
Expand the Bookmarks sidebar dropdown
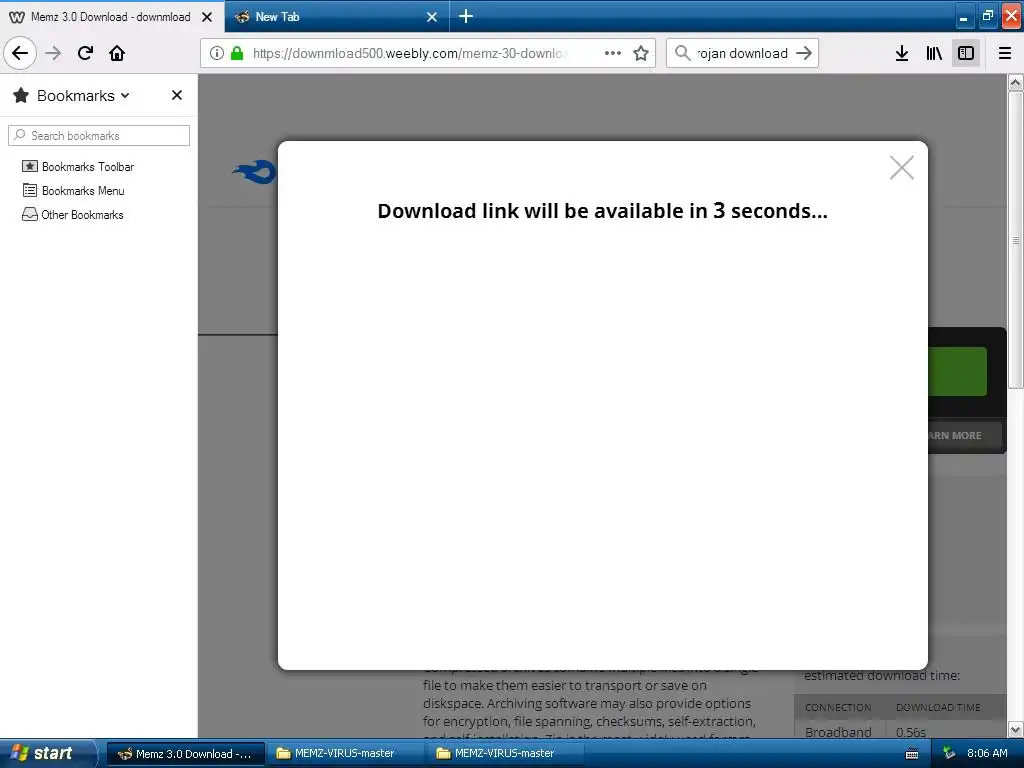click(x=125, y=96)
